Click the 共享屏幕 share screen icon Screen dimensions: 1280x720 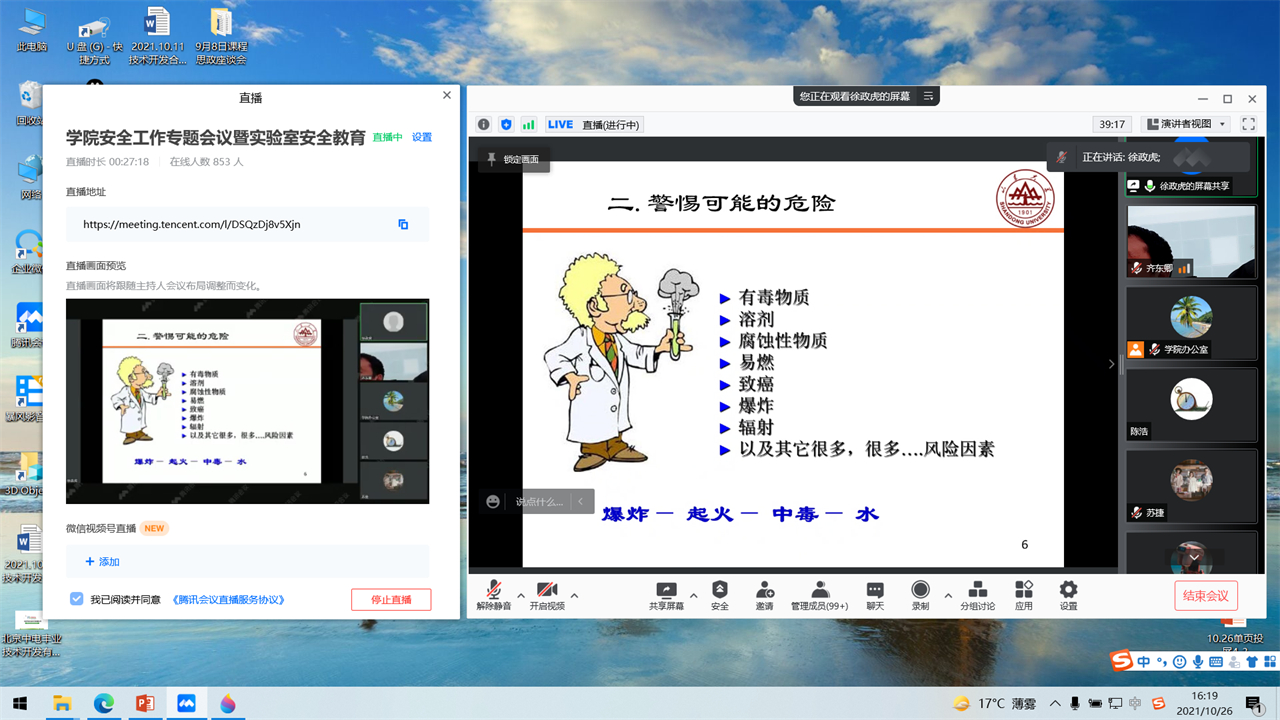(666, 590)
